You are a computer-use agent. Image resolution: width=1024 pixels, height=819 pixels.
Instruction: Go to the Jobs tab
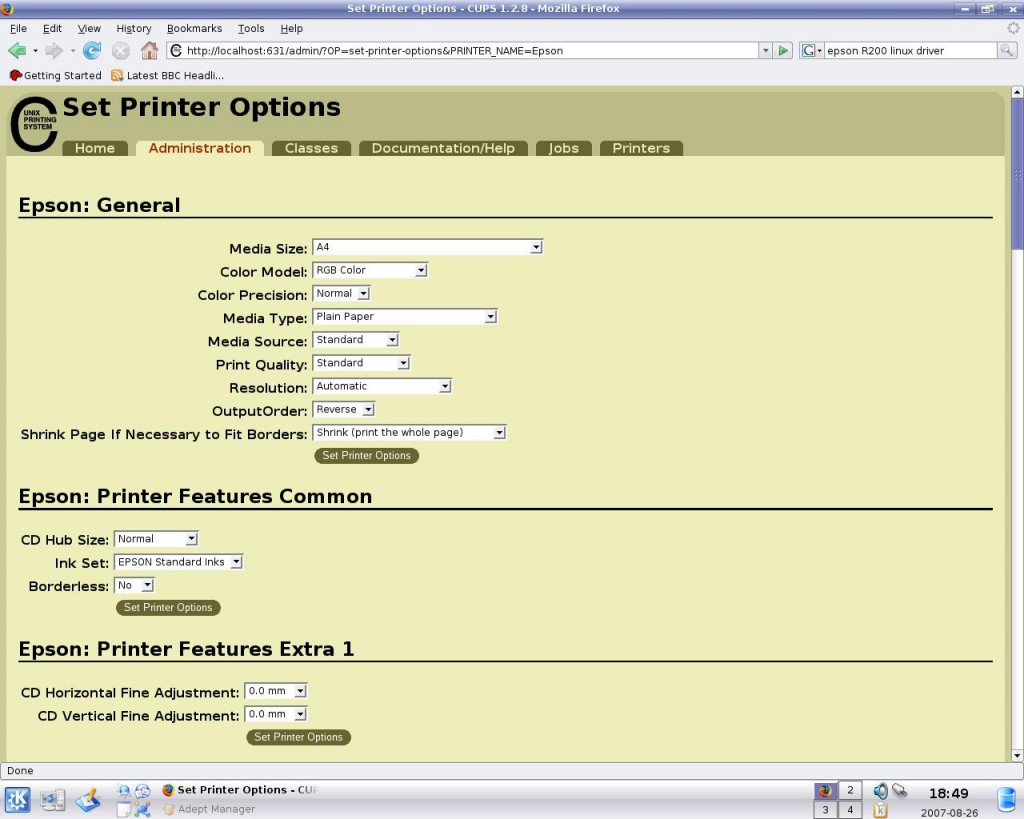click(x=564, y=148)
